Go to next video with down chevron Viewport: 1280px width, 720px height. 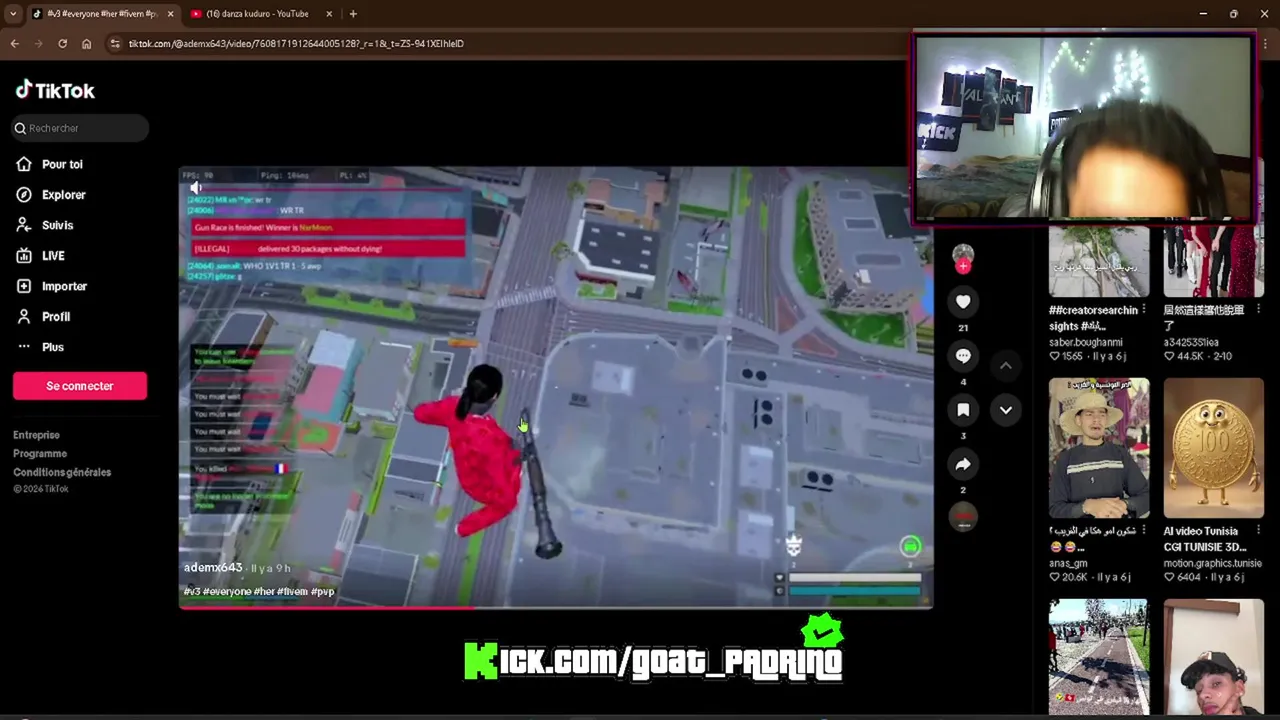pos(1006,410)
